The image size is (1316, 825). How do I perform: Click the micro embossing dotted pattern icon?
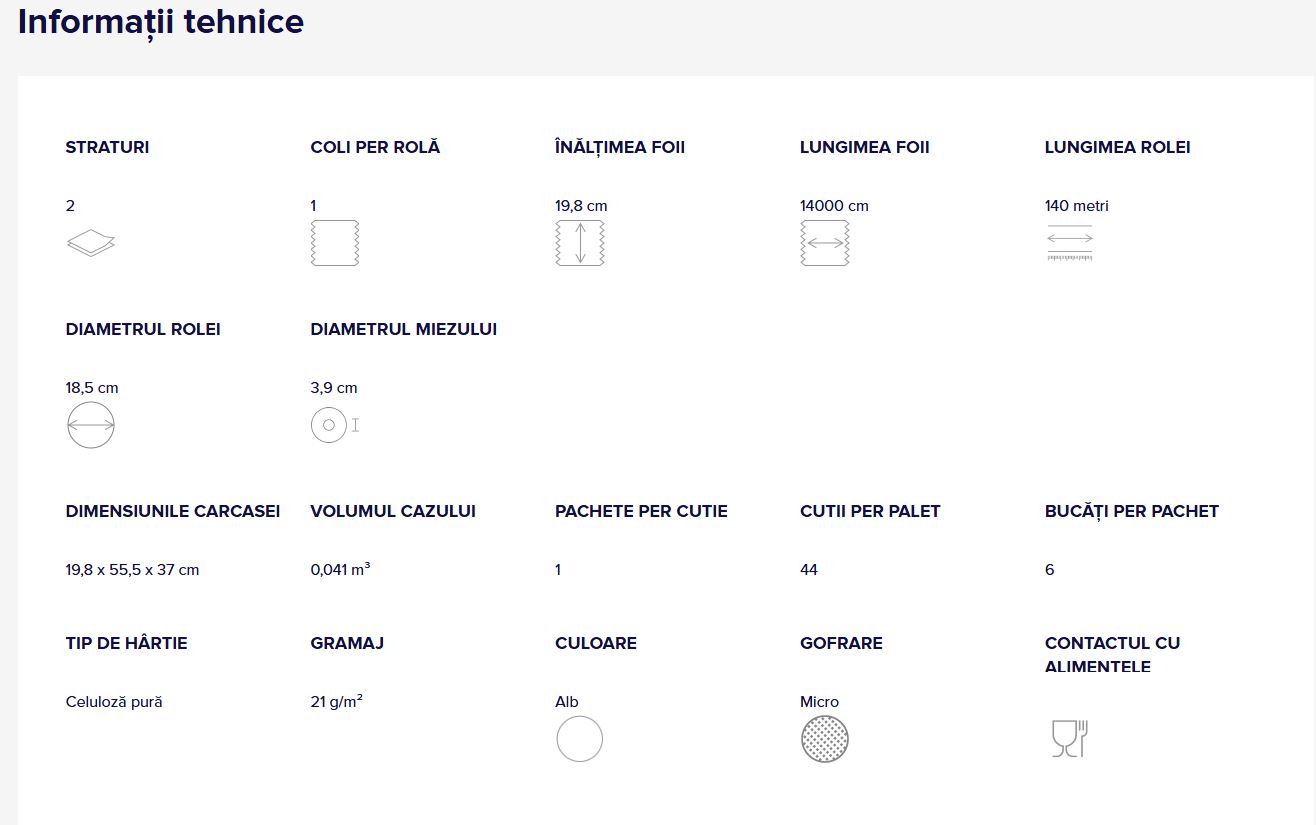[825, 740]
